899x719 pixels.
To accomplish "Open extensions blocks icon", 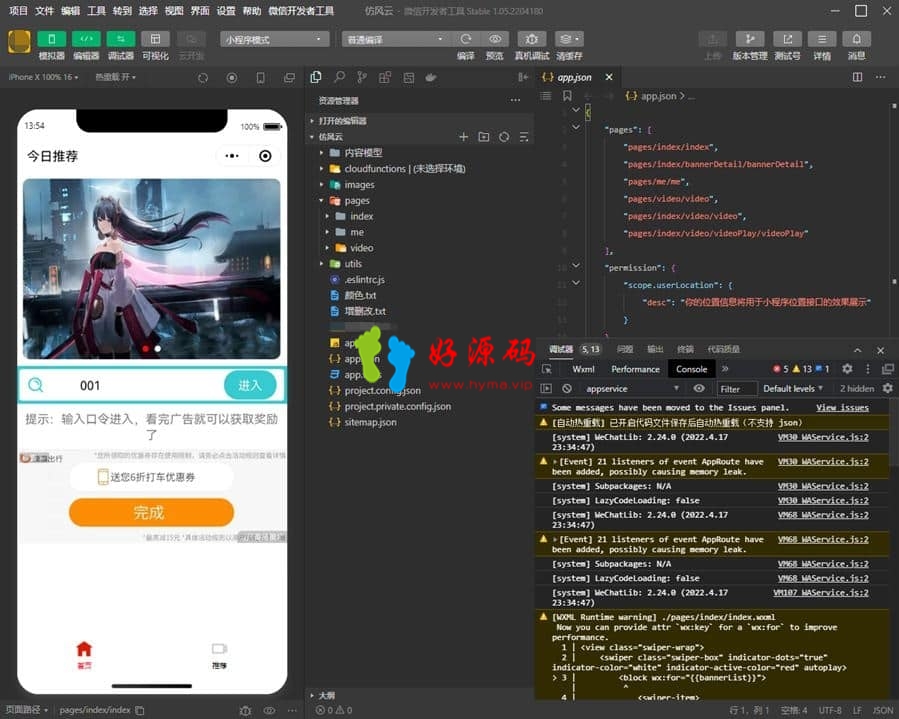I will coord(385,77).
